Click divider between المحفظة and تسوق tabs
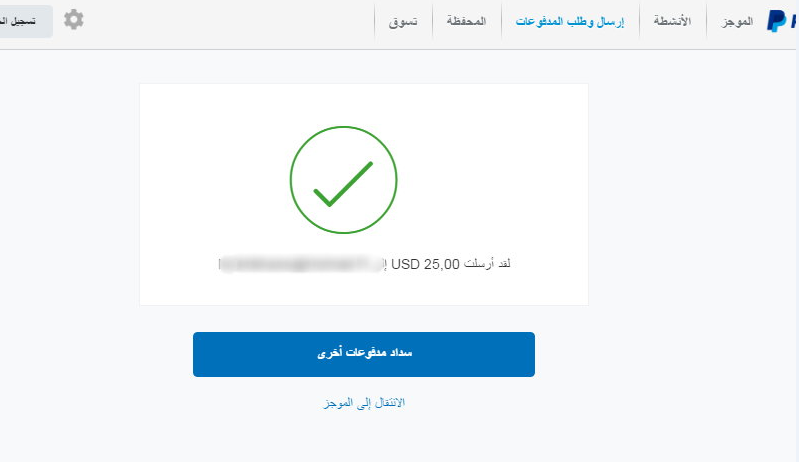The height and width of the screenshot is (462, 799). [x=433, y=21]
